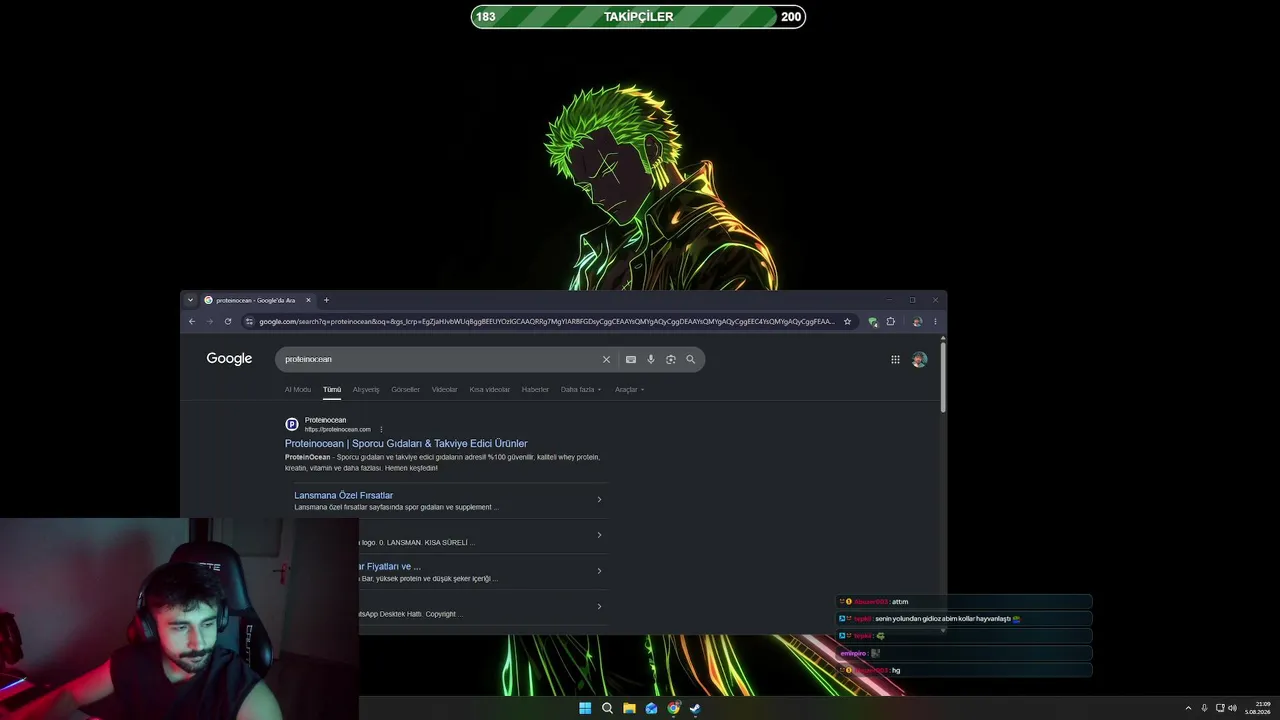Click the https://proteinocean.com URL breadcrumb

tap(338, 430)
